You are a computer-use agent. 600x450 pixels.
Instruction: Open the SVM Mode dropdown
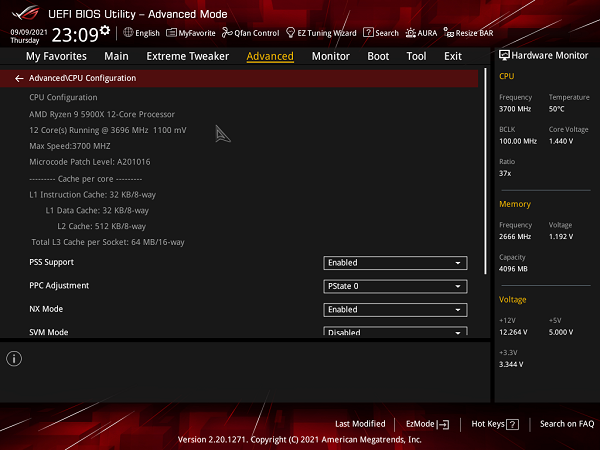tap(395, 331)
